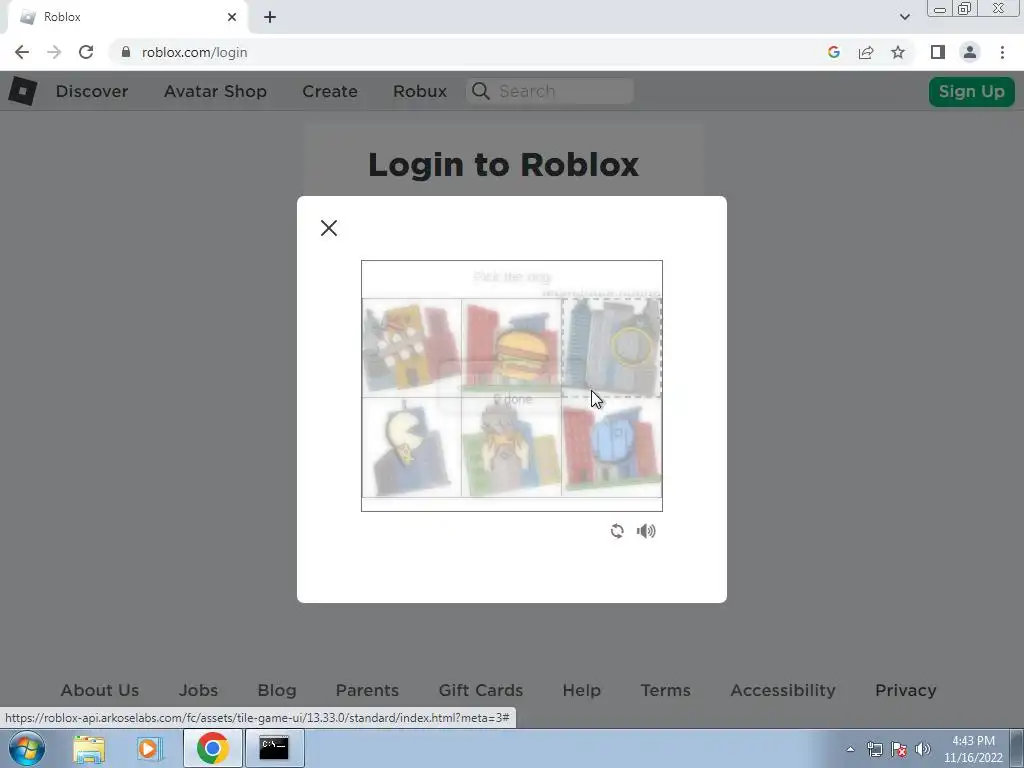This screenshot has width=1024, height=768.
Task: Launch the media player taskbar icon
Action: [x=149, y=748]
